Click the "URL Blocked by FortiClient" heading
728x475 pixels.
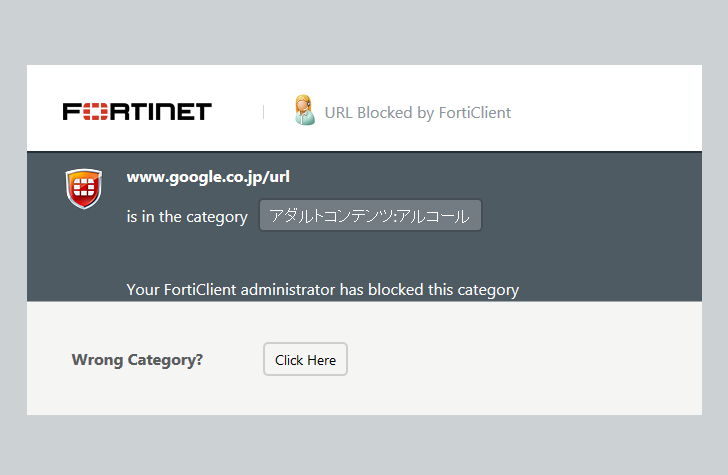[x=417, y=113]
